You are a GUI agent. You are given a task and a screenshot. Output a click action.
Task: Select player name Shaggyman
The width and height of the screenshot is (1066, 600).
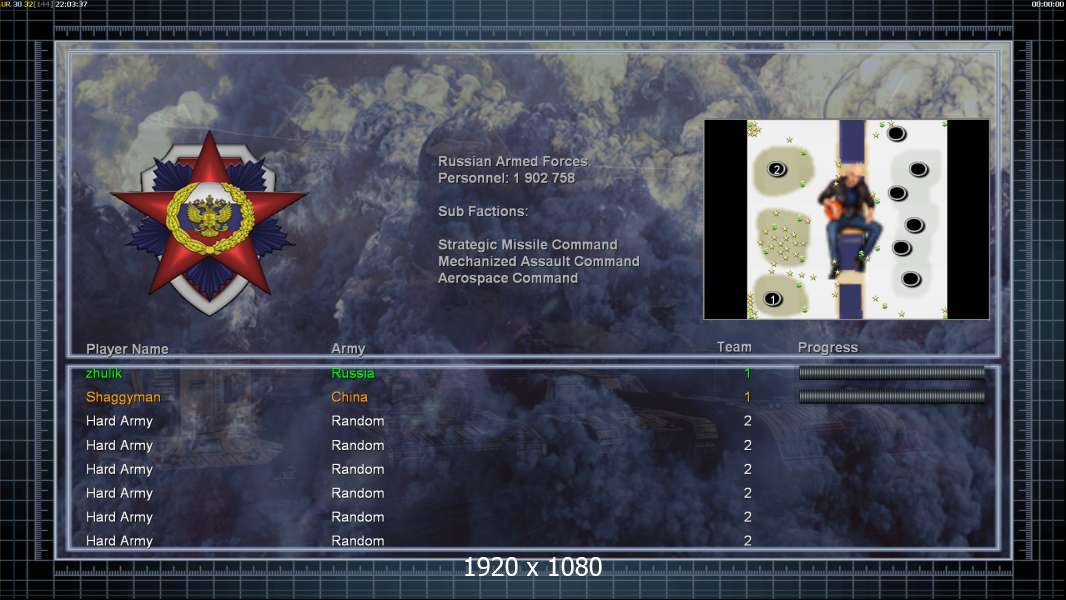[x=123, y=397]
